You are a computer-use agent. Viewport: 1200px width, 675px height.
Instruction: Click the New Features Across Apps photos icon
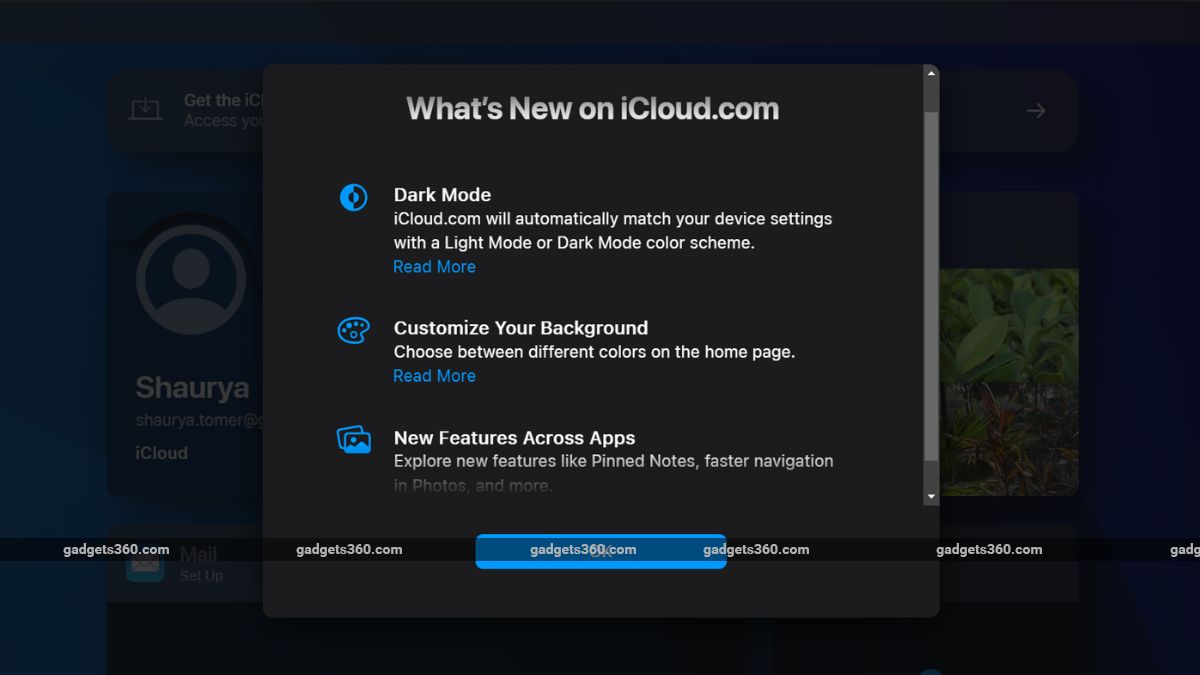pos(353,440)
